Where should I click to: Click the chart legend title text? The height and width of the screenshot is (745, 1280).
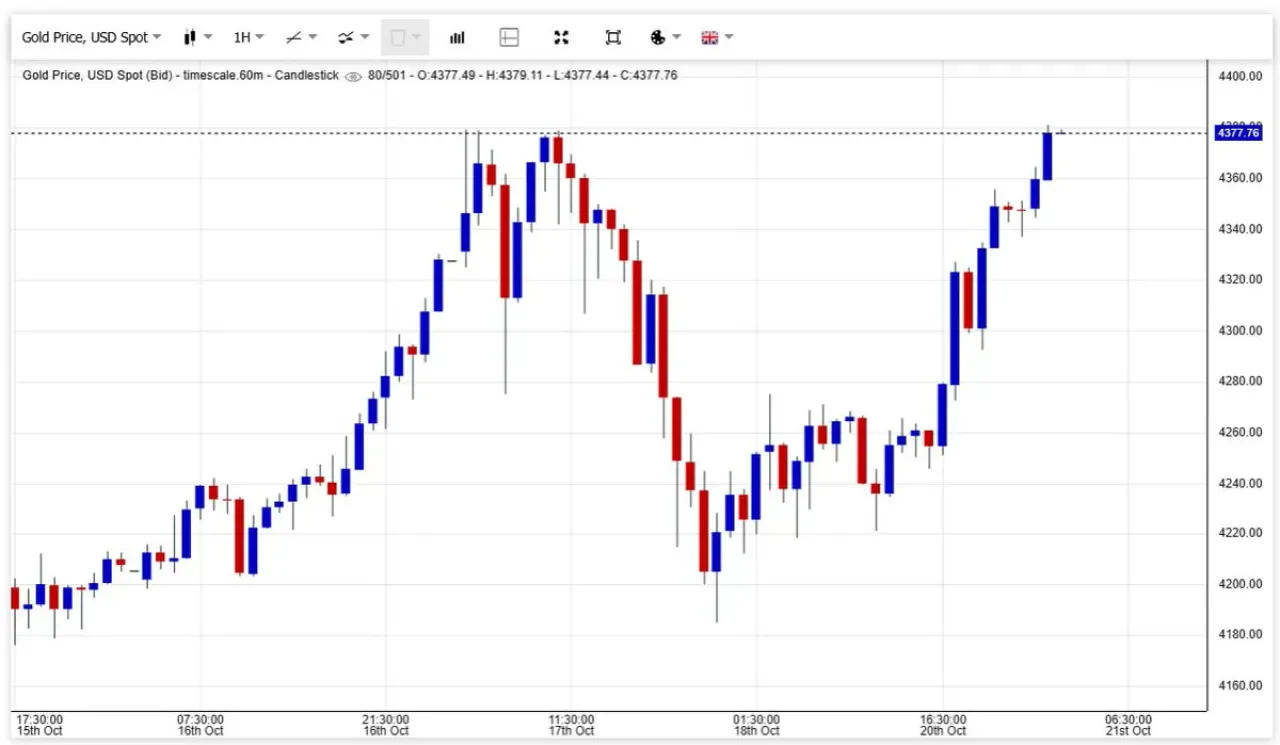(x=181, y=75)
